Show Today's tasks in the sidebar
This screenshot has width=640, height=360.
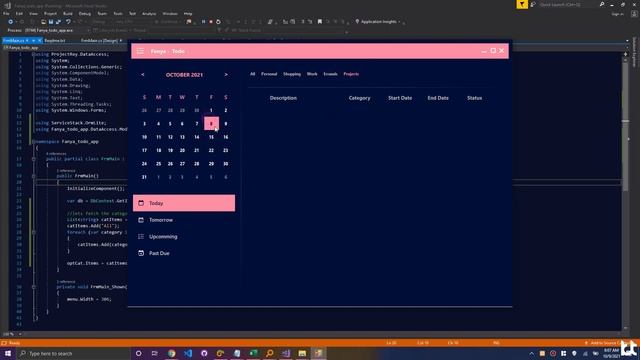pos(184,203)
